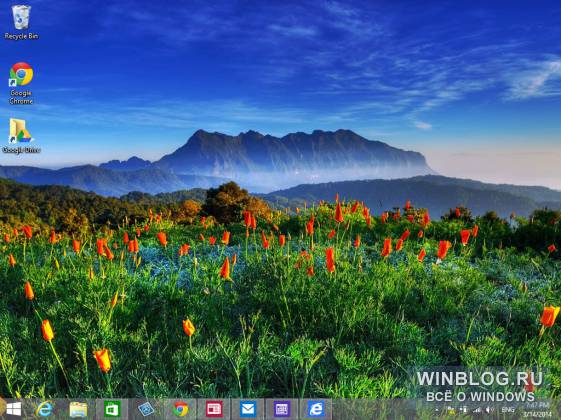Show hidden system tray icons

(x=437, y=410)
